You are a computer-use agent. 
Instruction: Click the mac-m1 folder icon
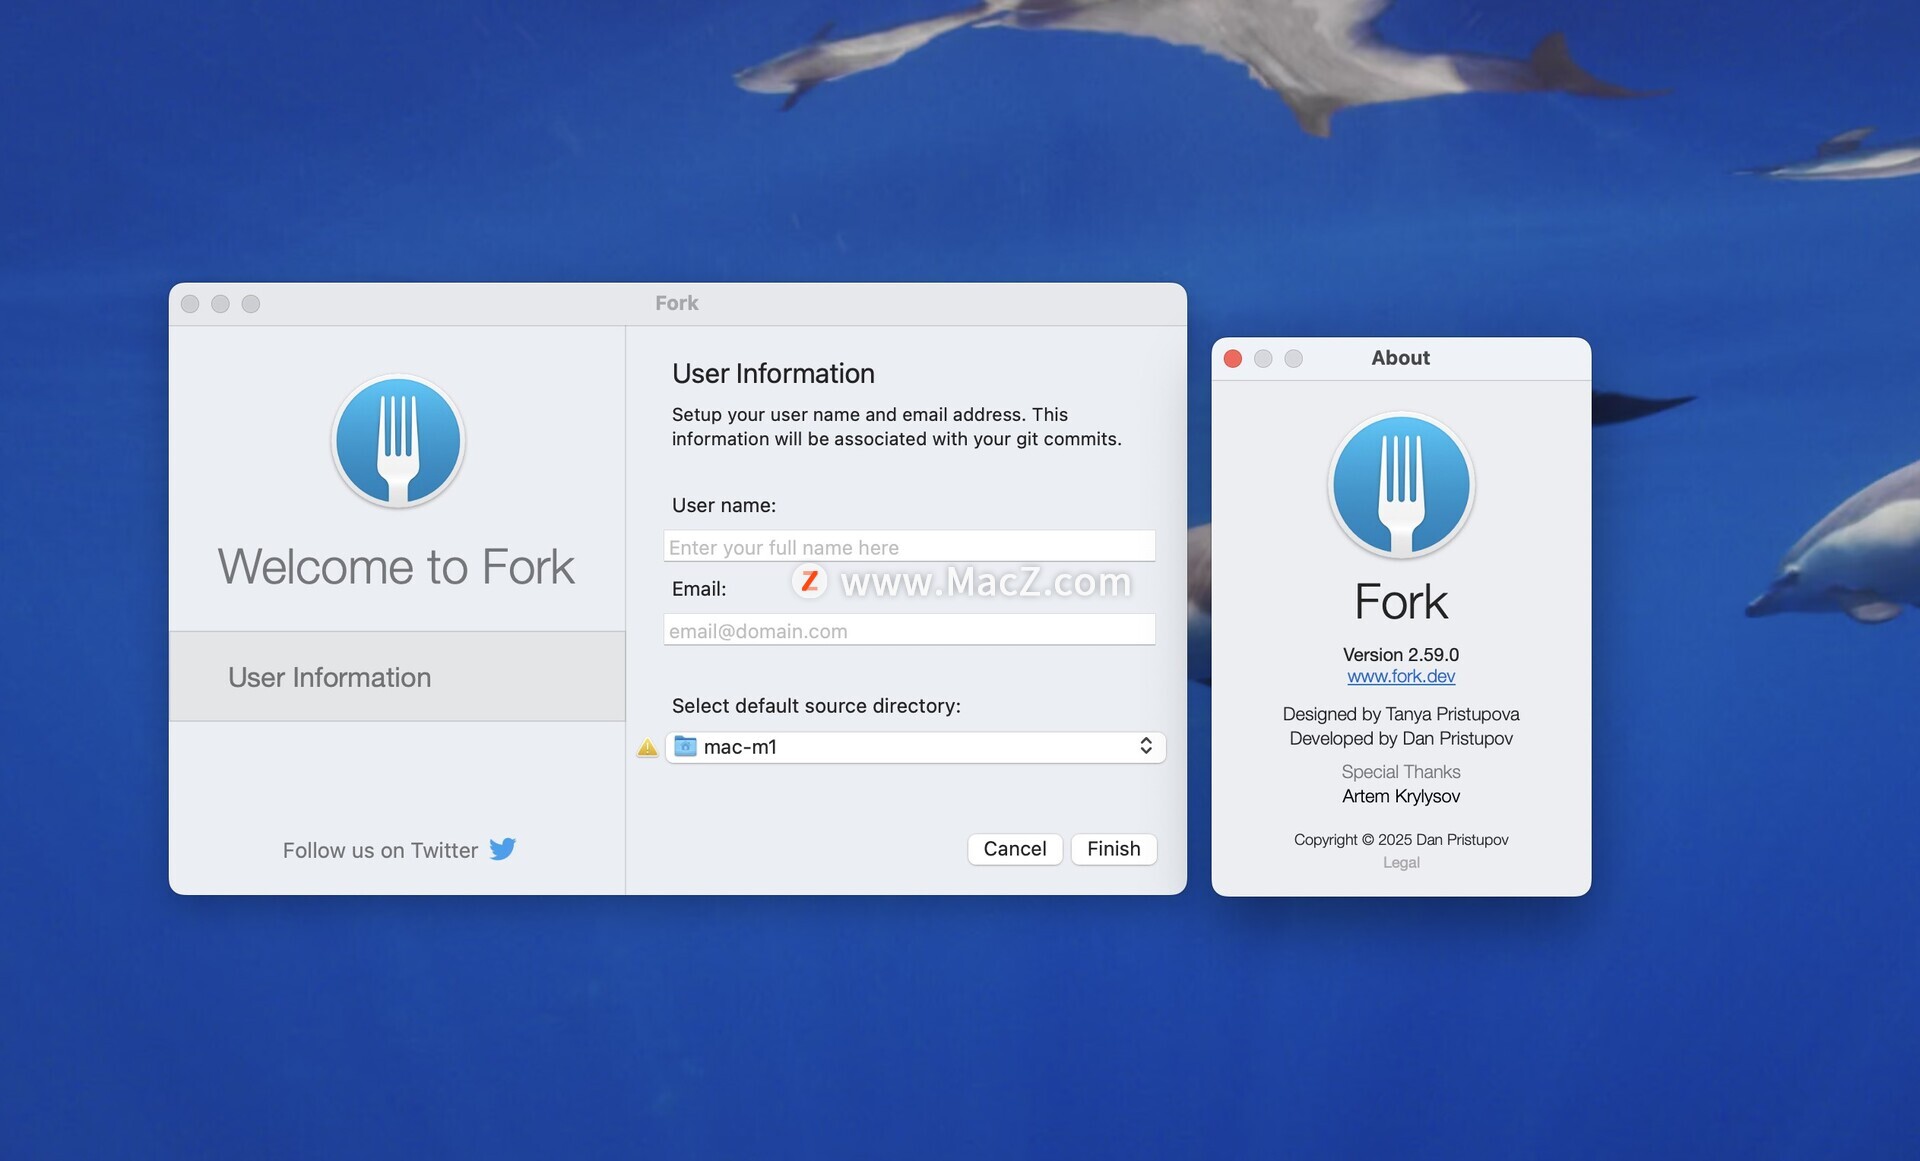685,746
